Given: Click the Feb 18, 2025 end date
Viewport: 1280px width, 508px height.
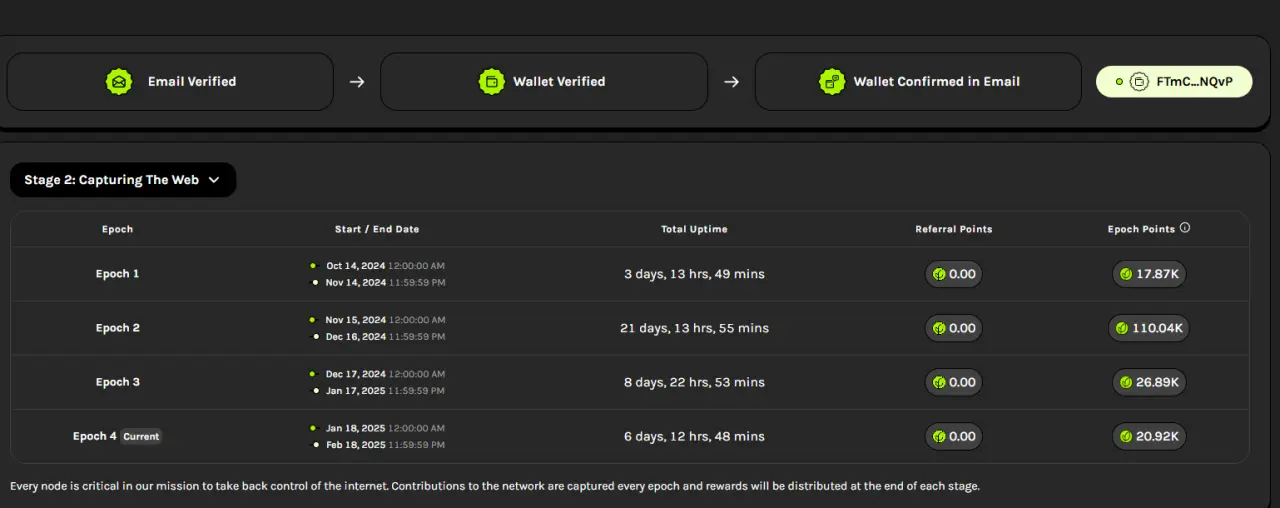Looking at the screenshot, I should (356, 445).
